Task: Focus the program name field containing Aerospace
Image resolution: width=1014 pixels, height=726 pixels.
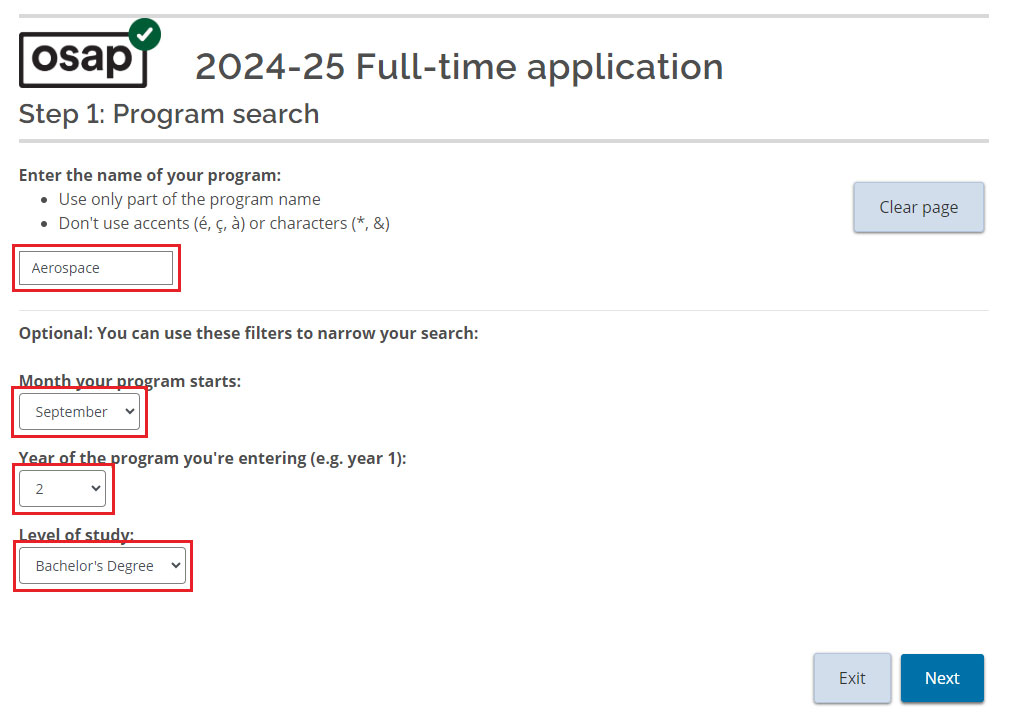Action: (x=96, y=268)
